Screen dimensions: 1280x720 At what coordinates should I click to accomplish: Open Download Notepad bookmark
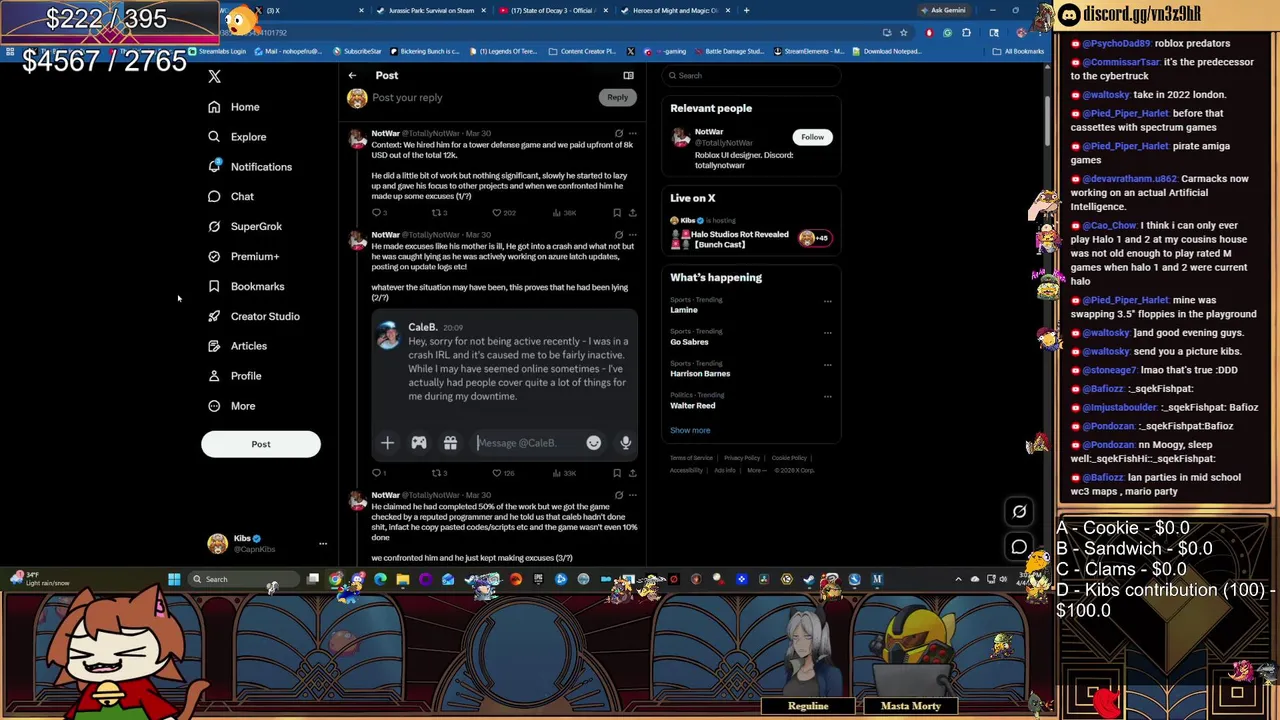click(x=886, y=51)
